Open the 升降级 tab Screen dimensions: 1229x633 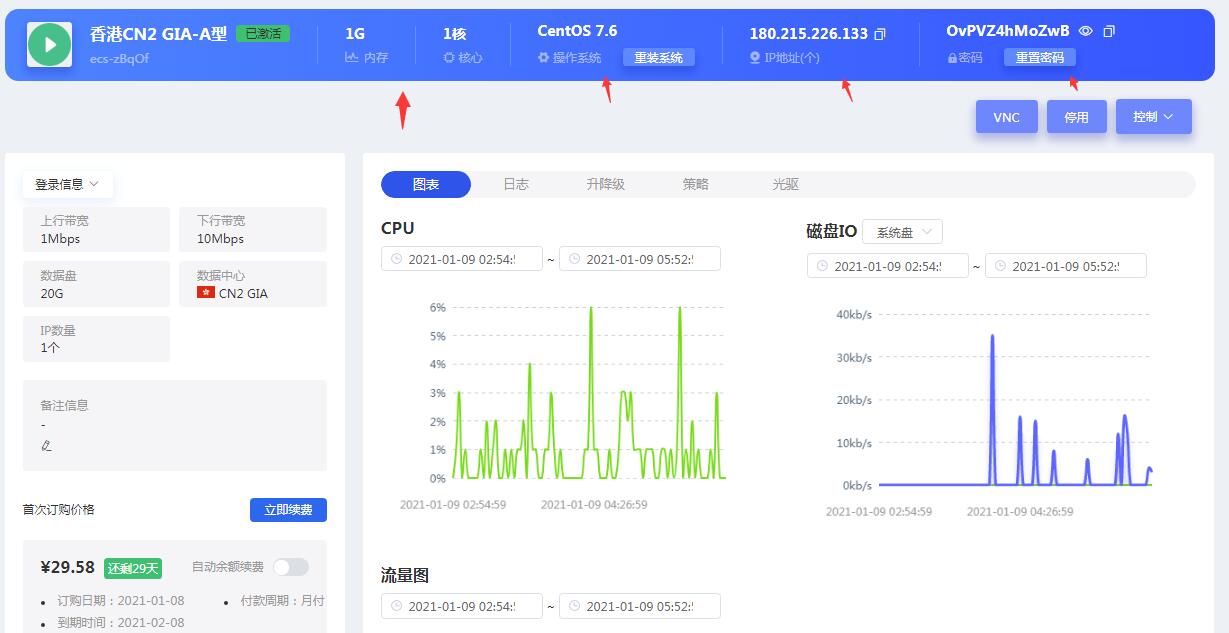pos(606,184)
